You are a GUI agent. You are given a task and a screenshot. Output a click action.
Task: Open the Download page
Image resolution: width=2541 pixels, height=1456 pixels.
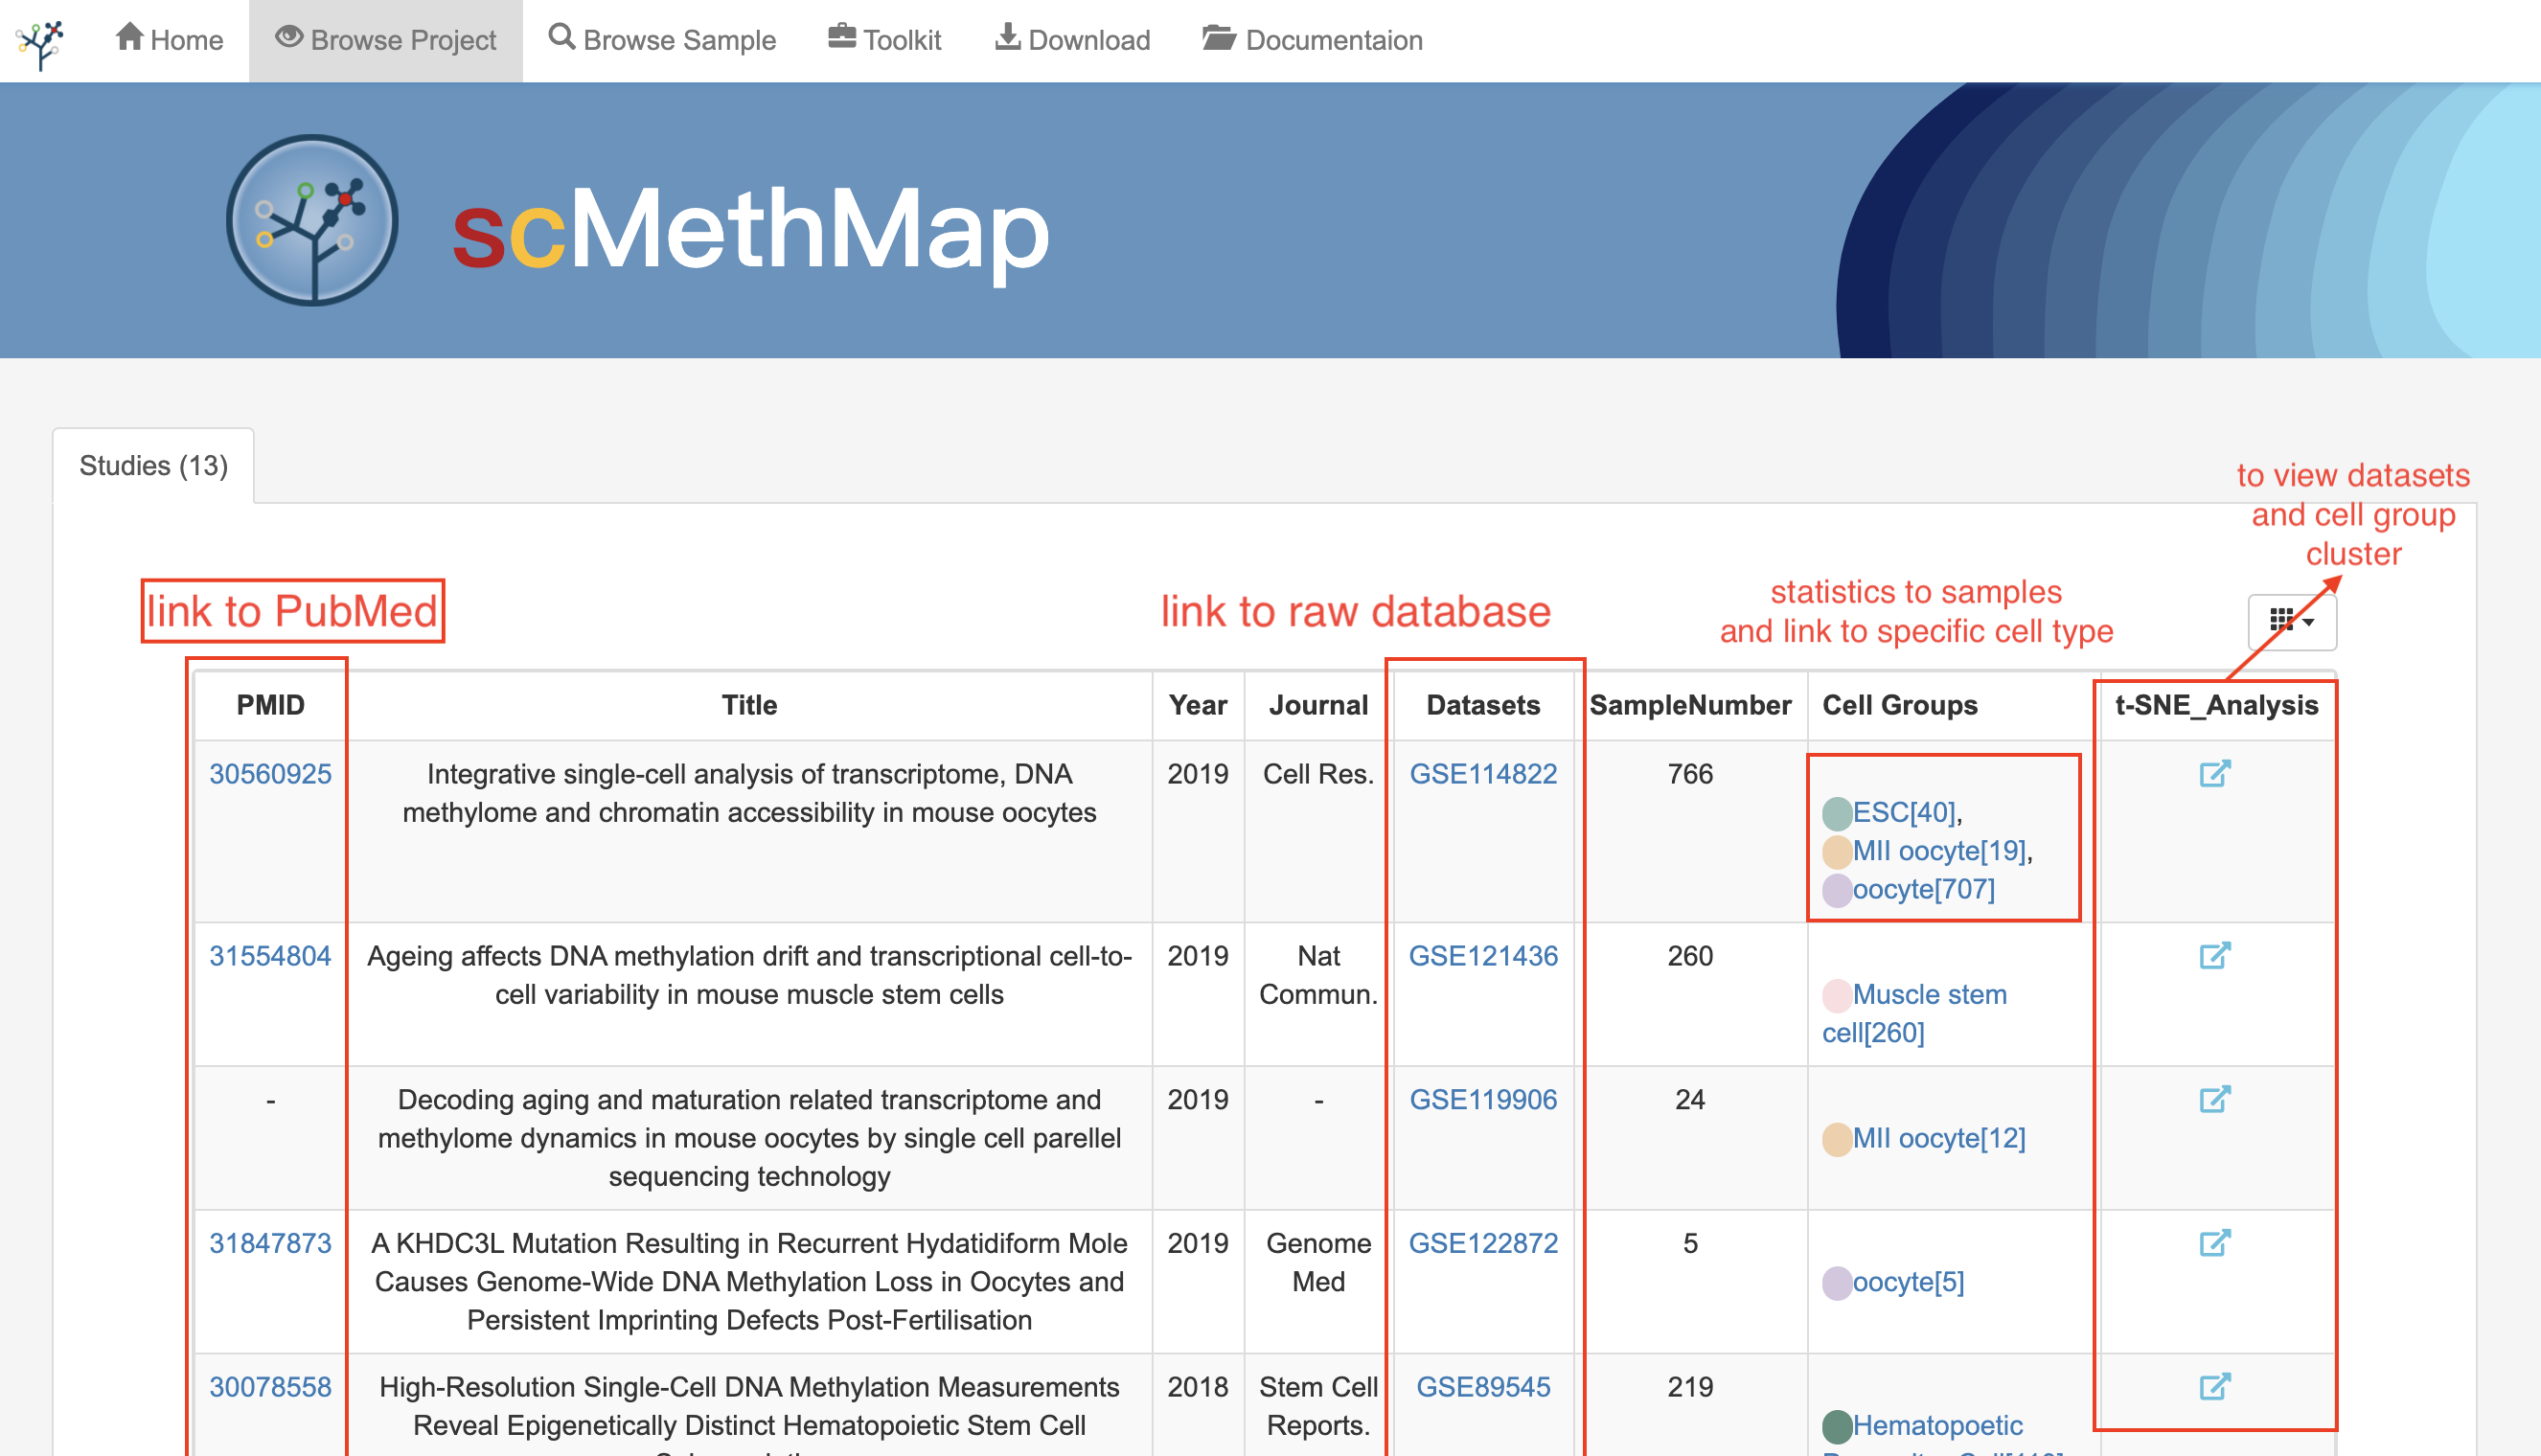click(x=1073, y=40)
